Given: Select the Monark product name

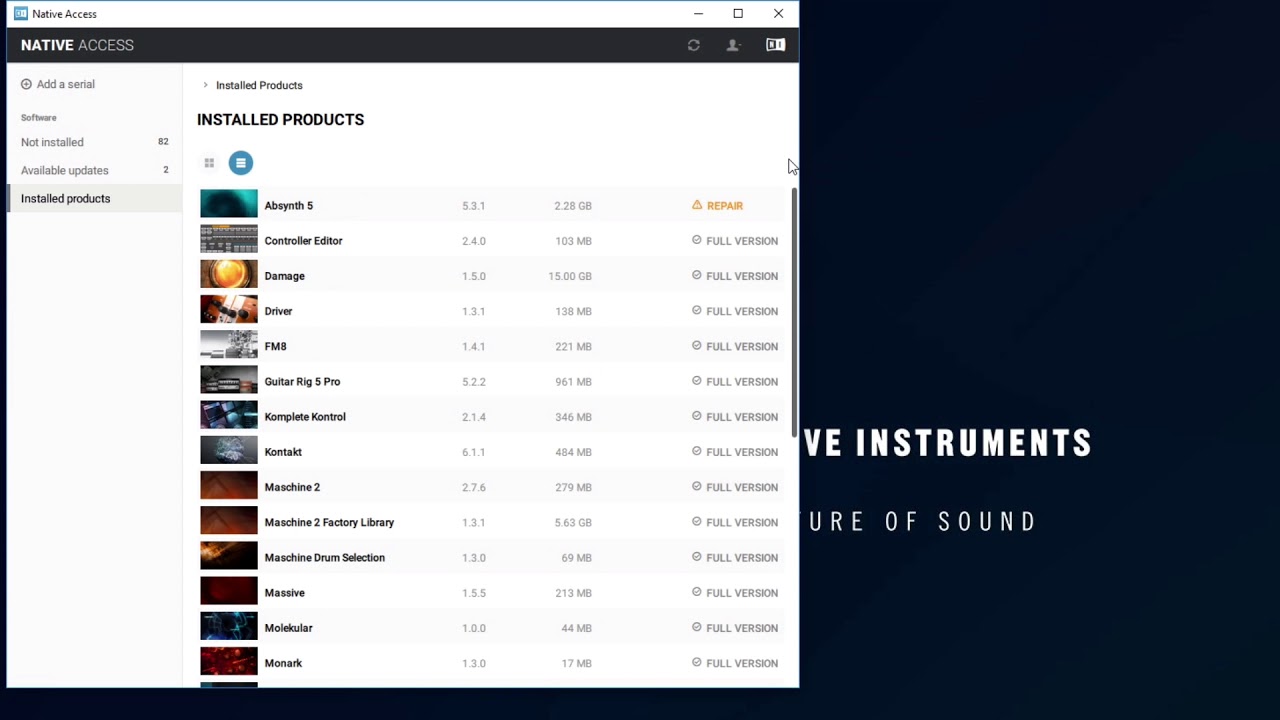Looking at the screenshot, I should click(283, 663).
